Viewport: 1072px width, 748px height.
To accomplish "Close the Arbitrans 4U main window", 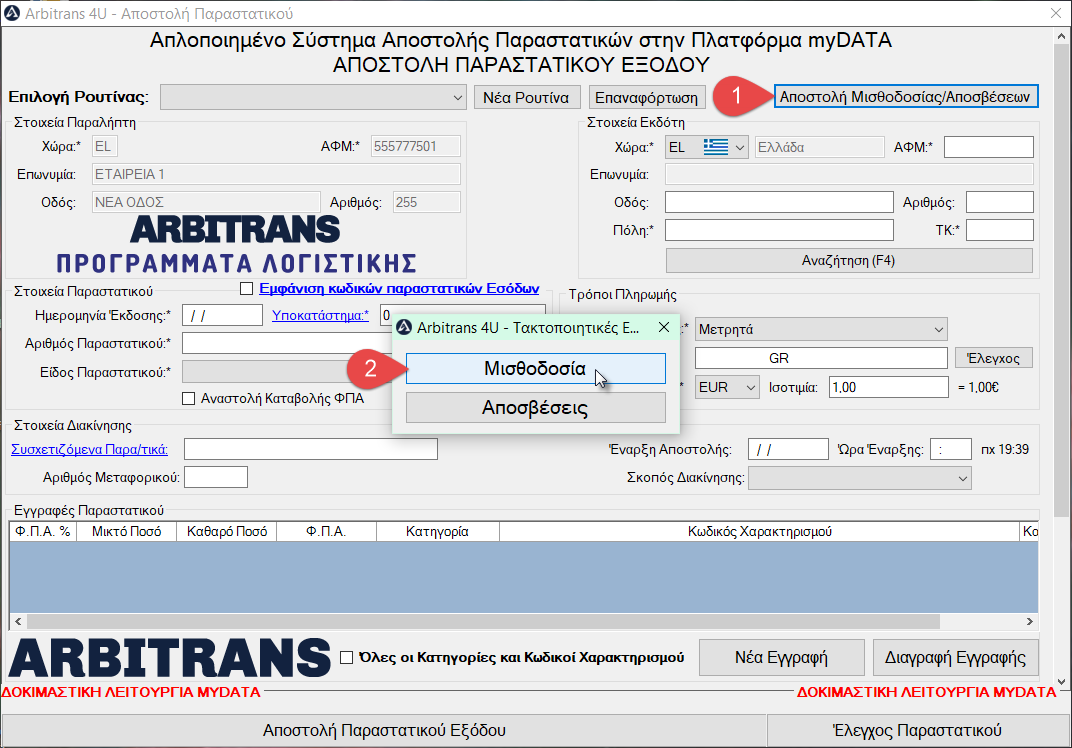I will click(x=1056, y=13).
